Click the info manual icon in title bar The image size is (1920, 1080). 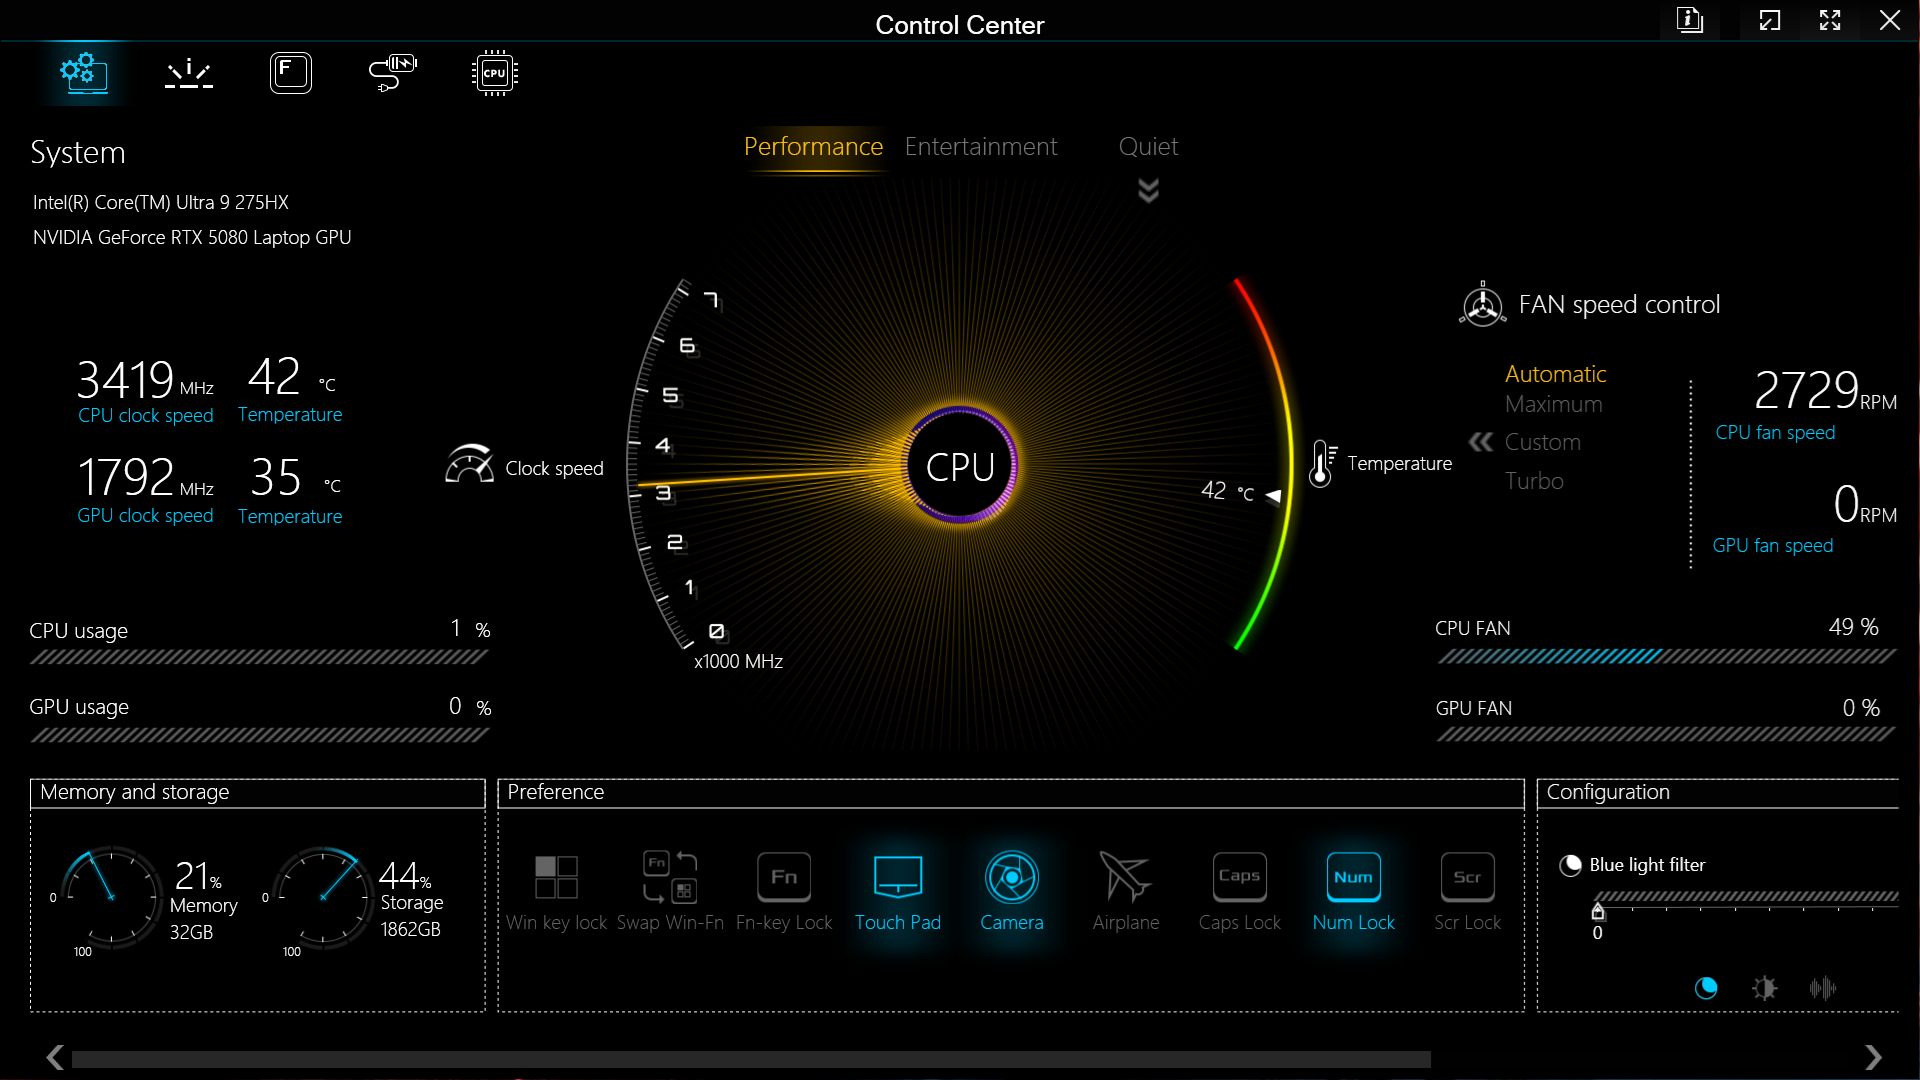click(1690, 20)
